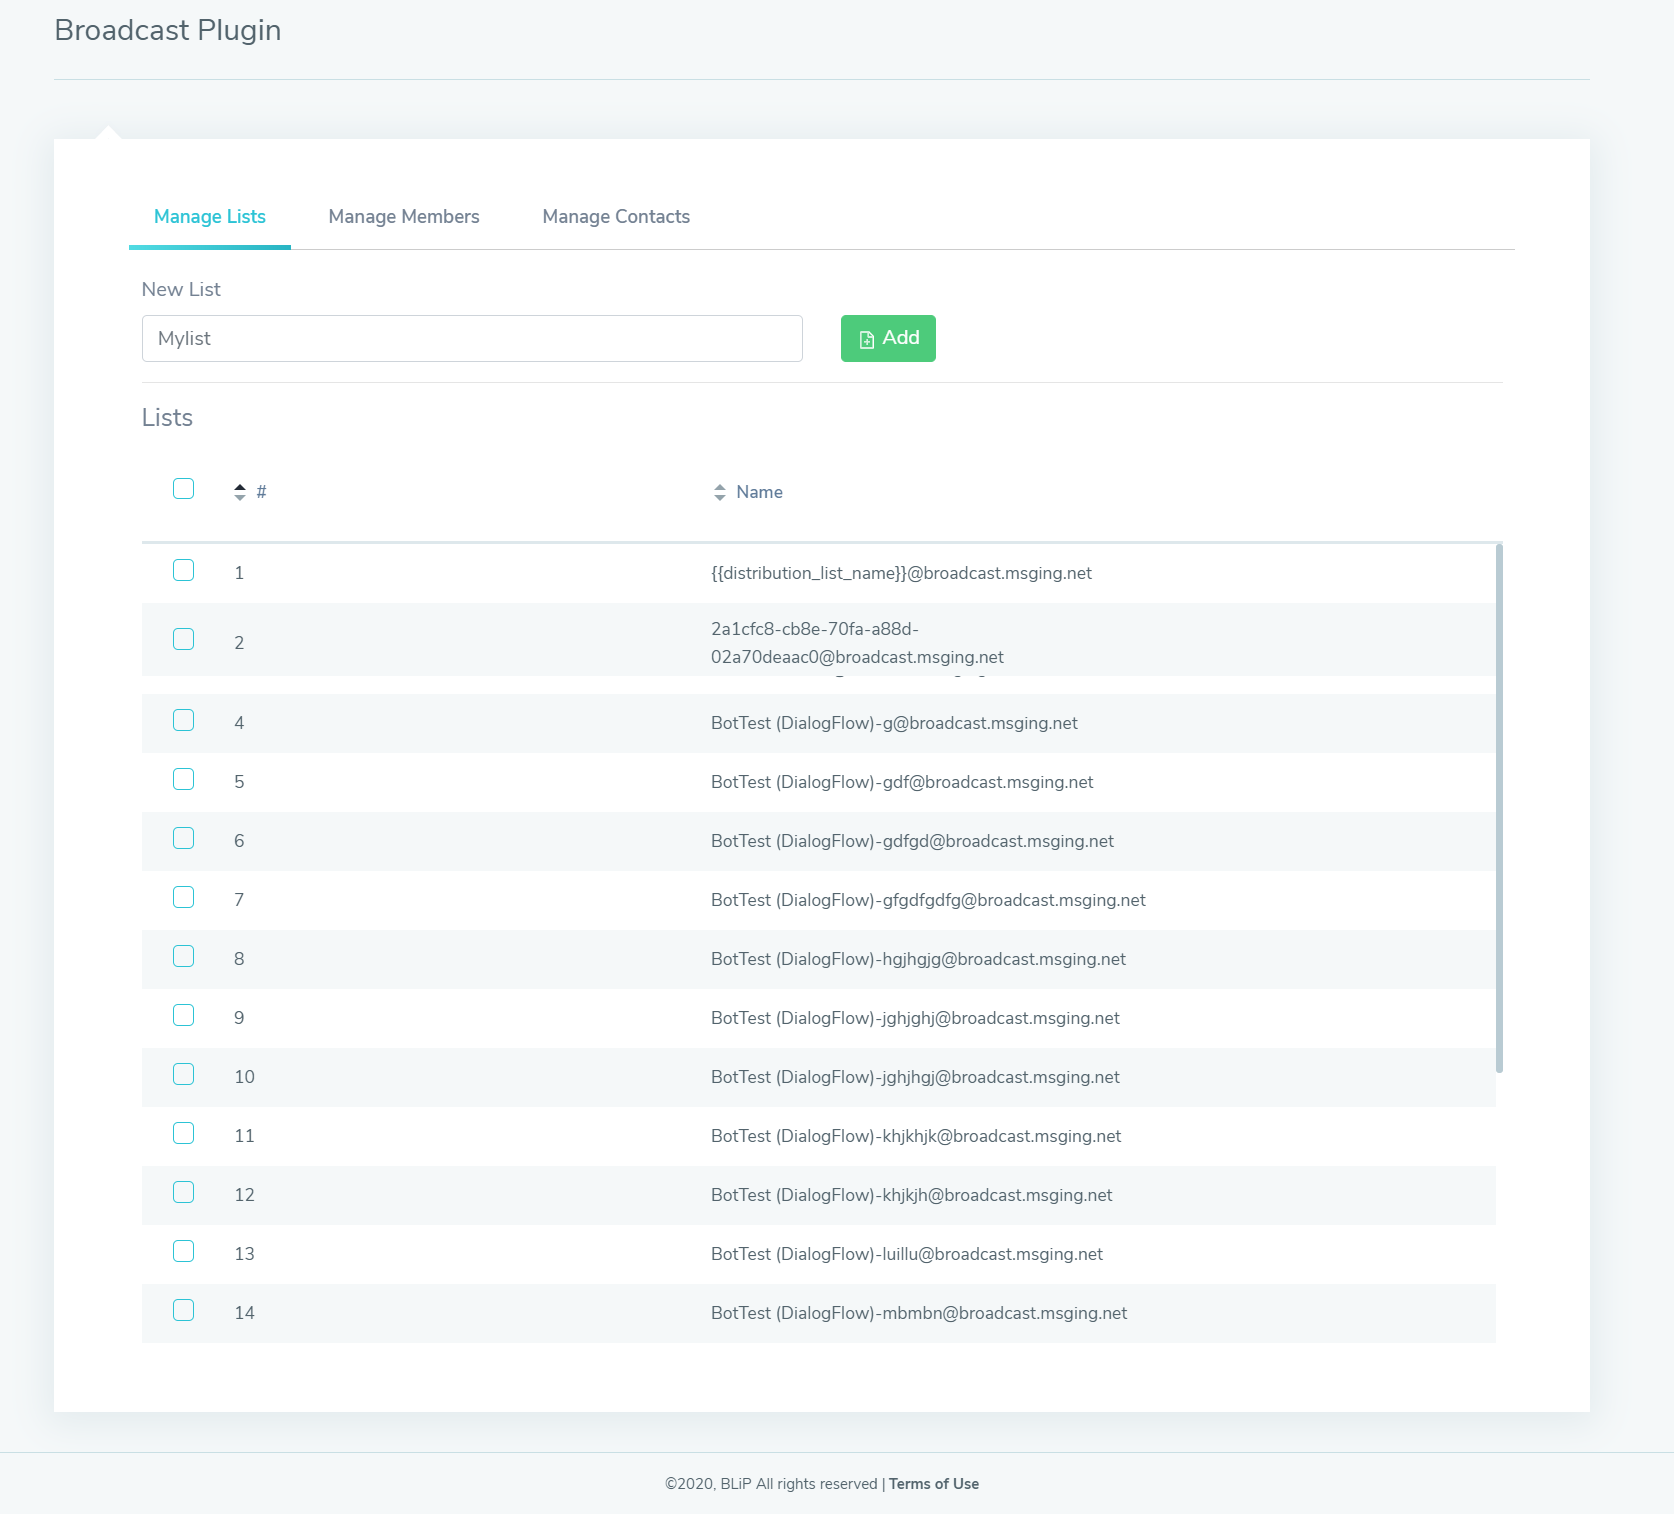Click BotTest (DialogFlow)-hgjhgjg@broadcast.msging.net
Screen dimensions: 1674x1514
point(918,959)
